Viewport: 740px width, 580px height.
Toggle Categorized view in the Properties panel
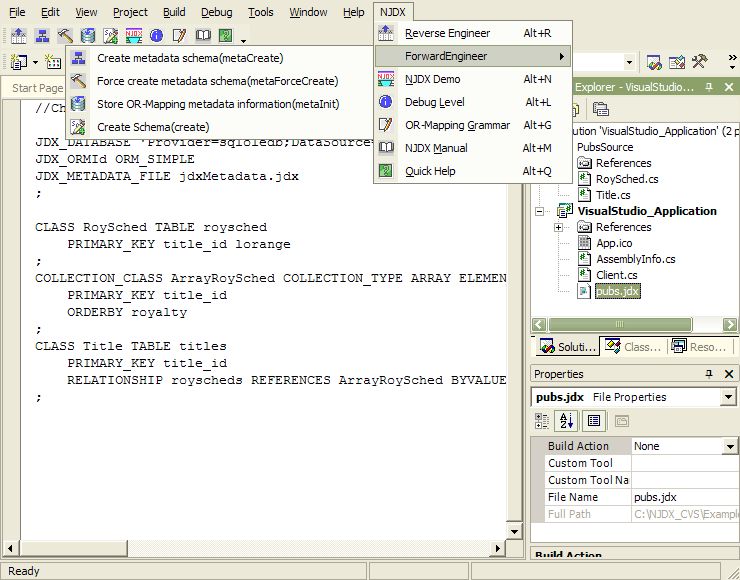point(542,420)
